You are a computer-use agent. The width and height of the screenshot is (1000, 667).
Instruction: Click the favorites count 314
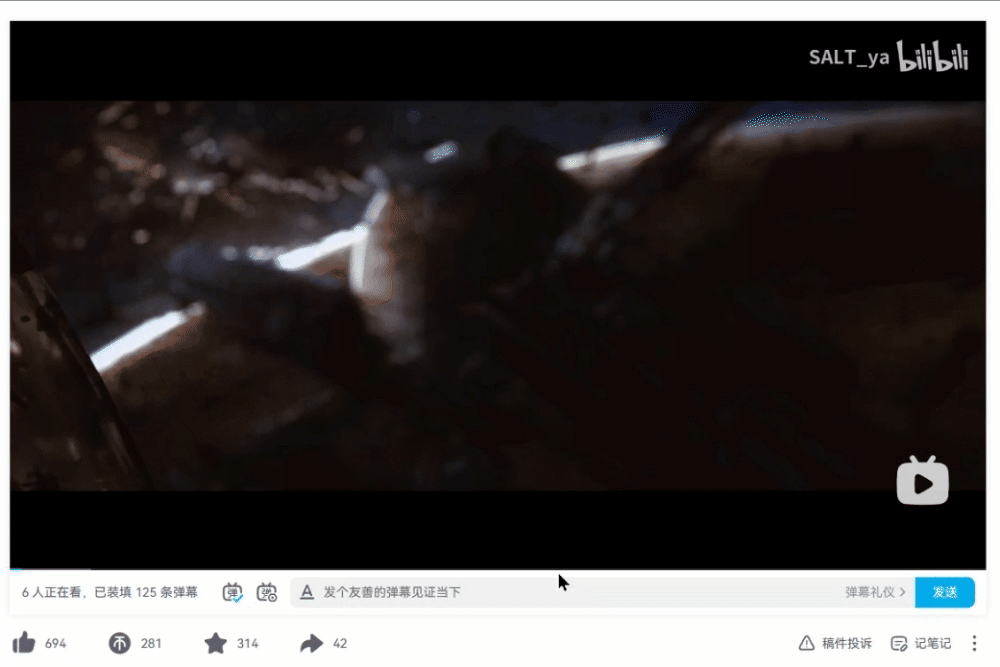tap(247, 643)
